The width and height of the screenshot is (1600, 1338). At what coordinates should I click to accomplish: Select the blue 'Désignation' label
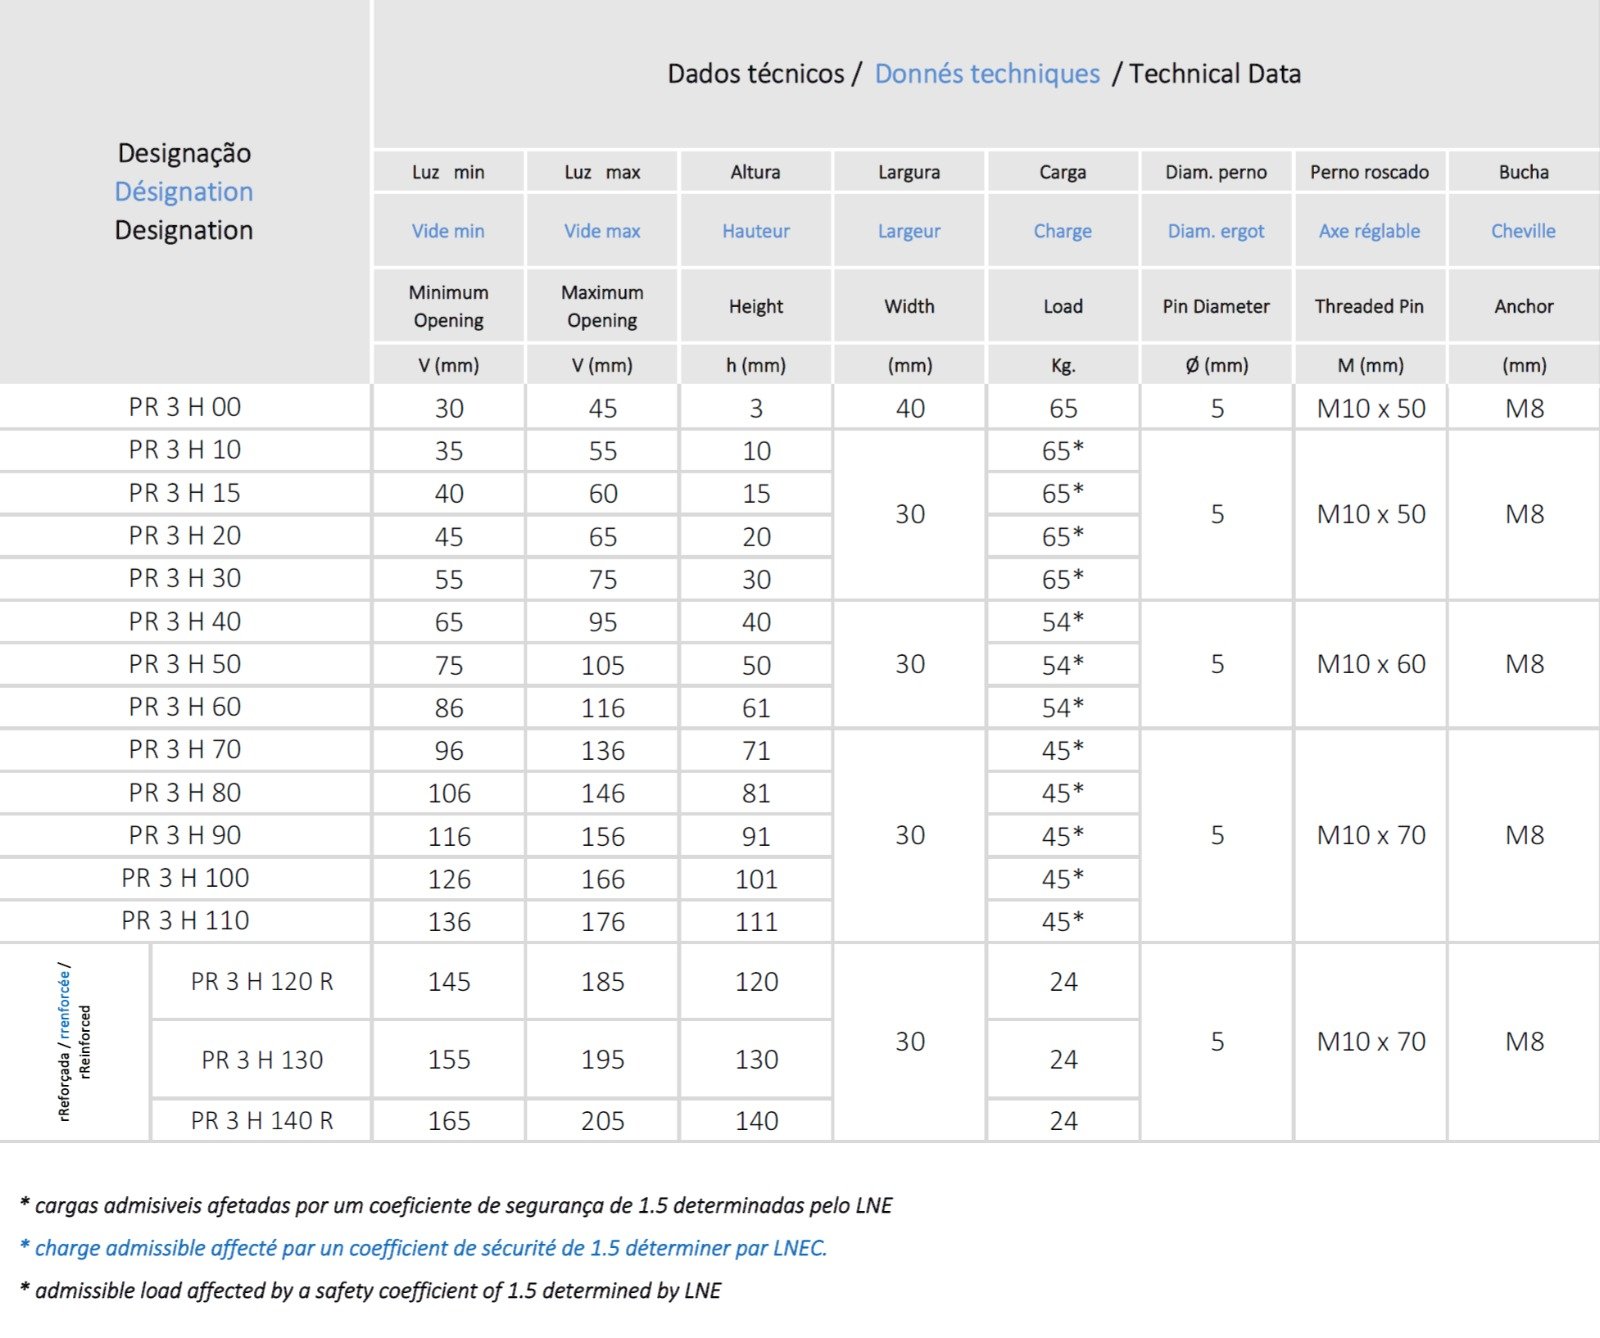184,192
